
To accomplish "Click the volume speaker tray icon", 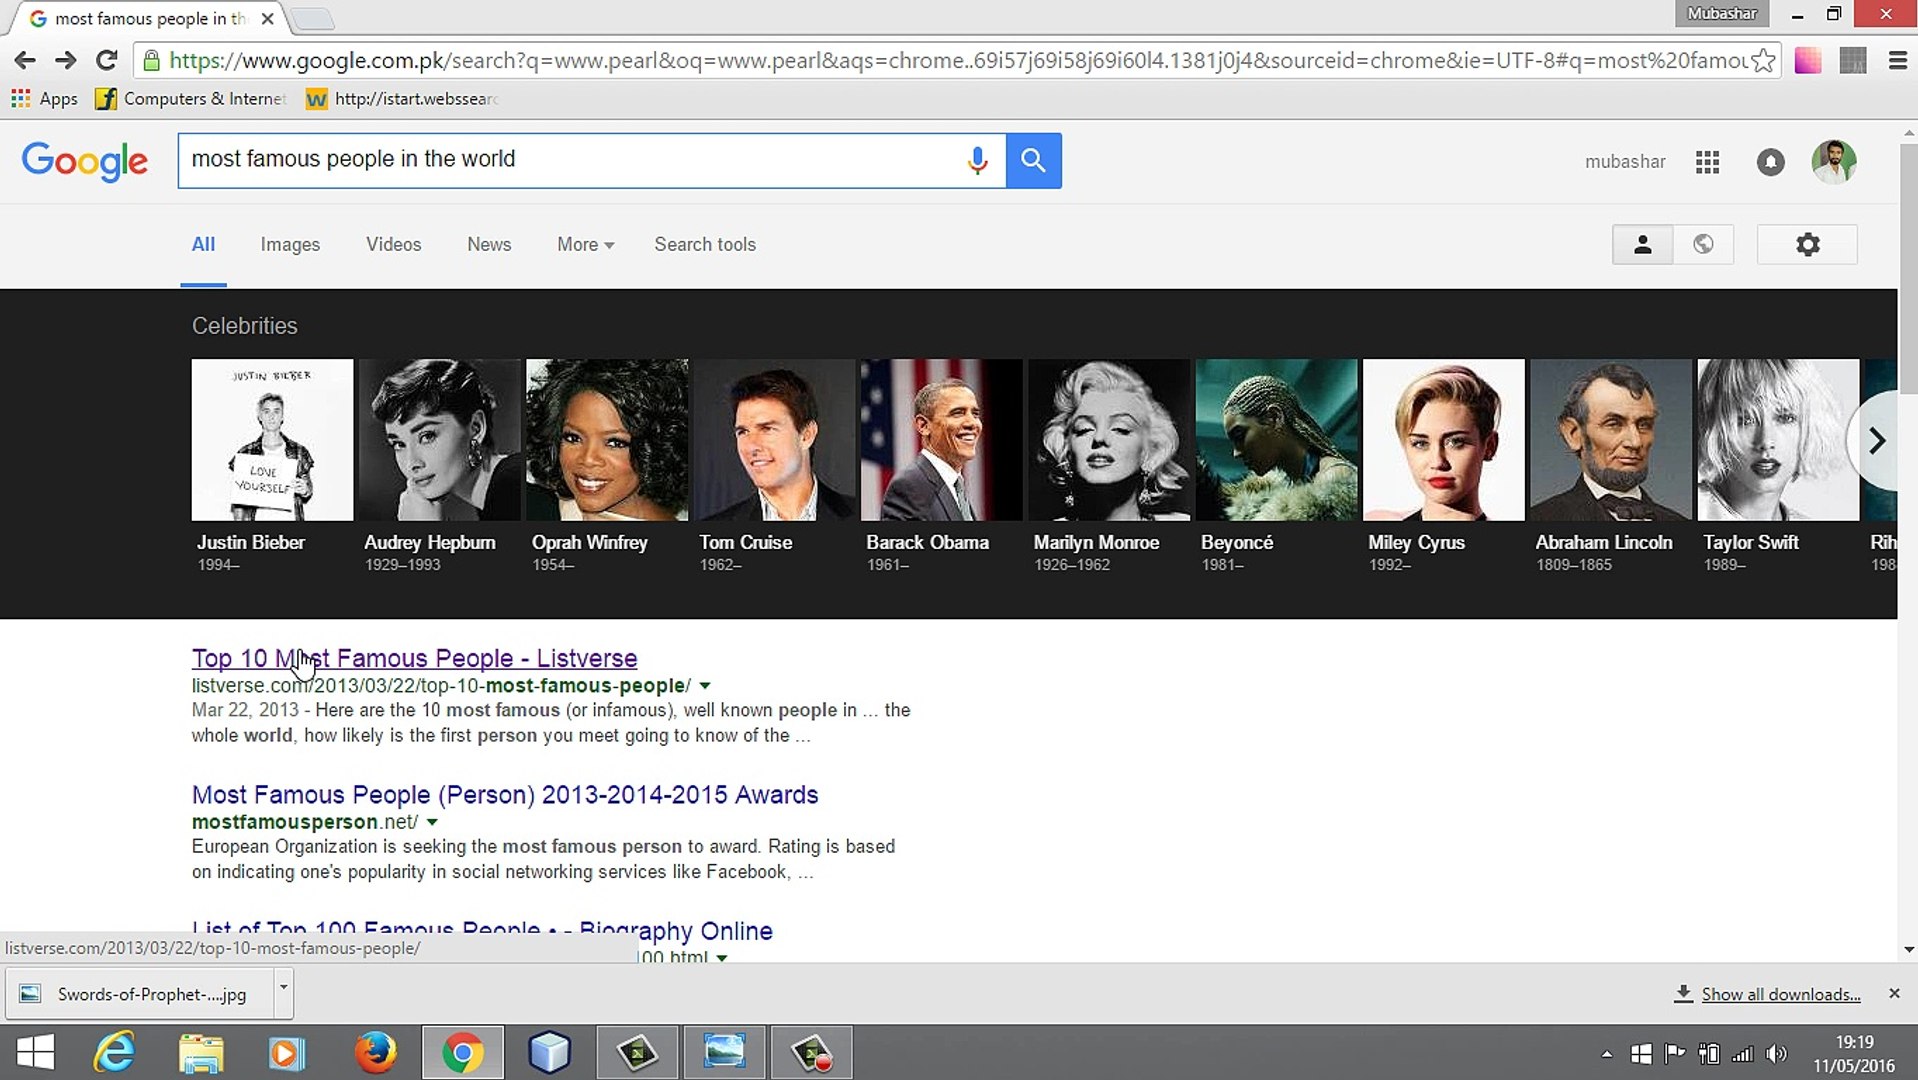I will coord(1776,1054).
